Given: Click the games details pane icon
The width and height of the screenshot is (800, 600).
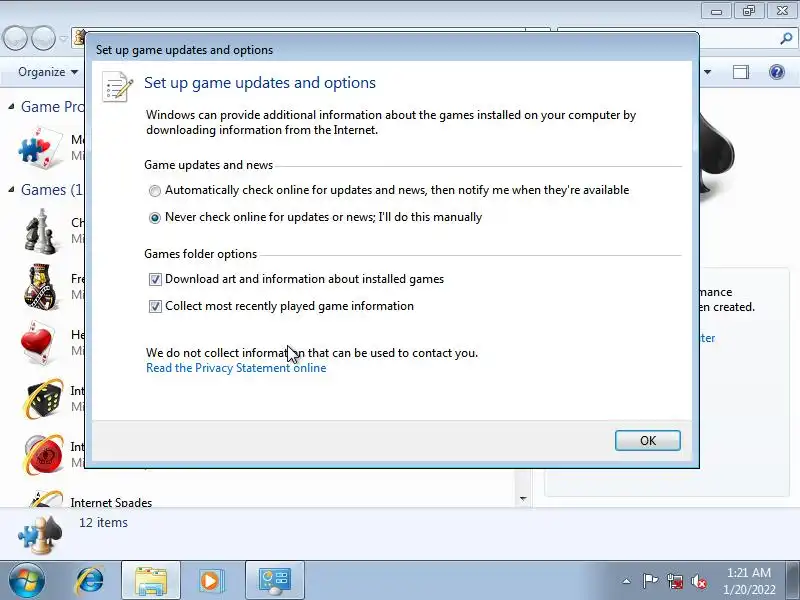Looking at the screenshot, I should tap(40, 535).
